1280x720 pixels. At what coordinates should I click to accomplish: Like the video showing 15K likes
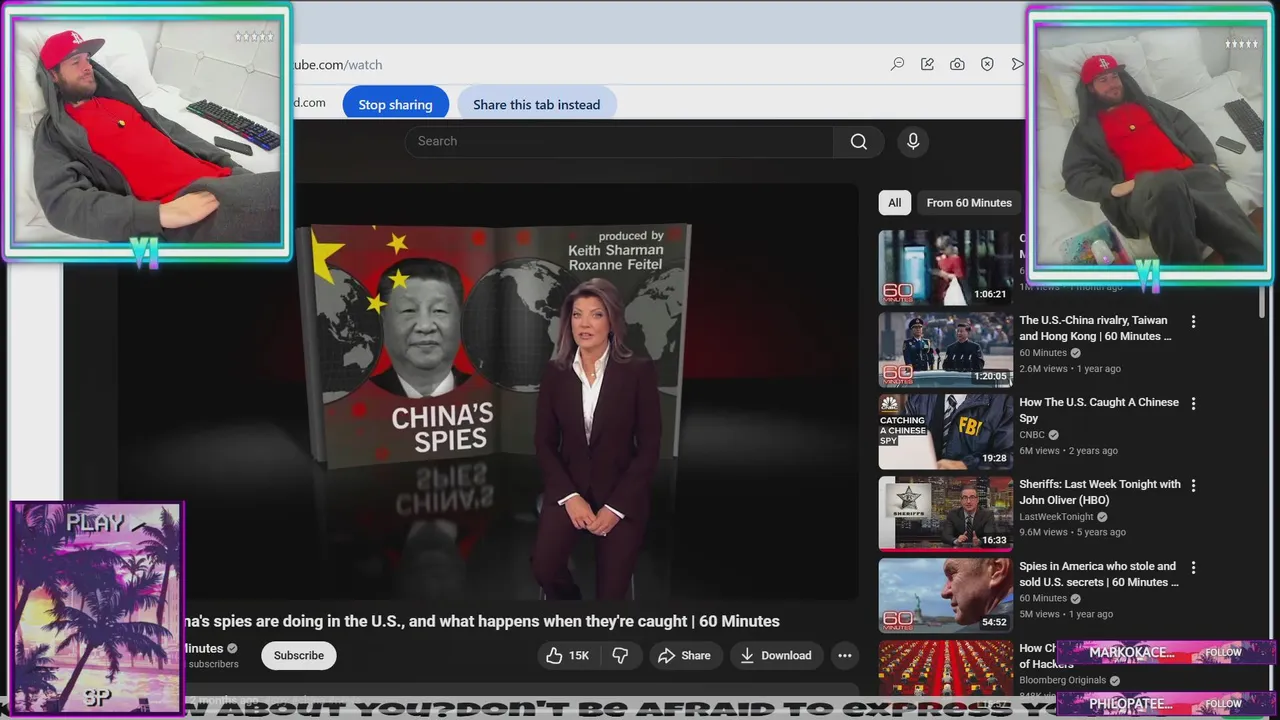[x=568, y=655]
